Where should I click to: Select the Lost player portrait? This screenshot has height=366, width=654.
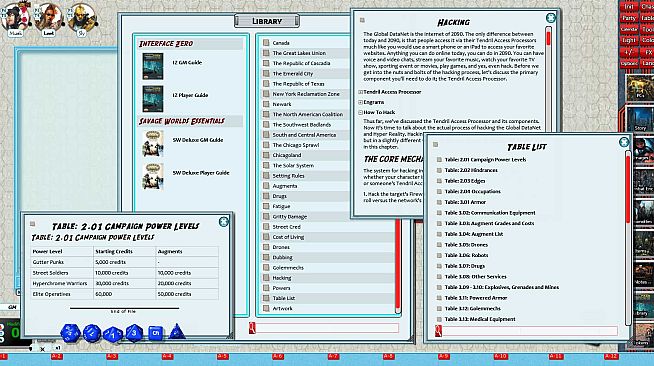click(x=49, y=18)
